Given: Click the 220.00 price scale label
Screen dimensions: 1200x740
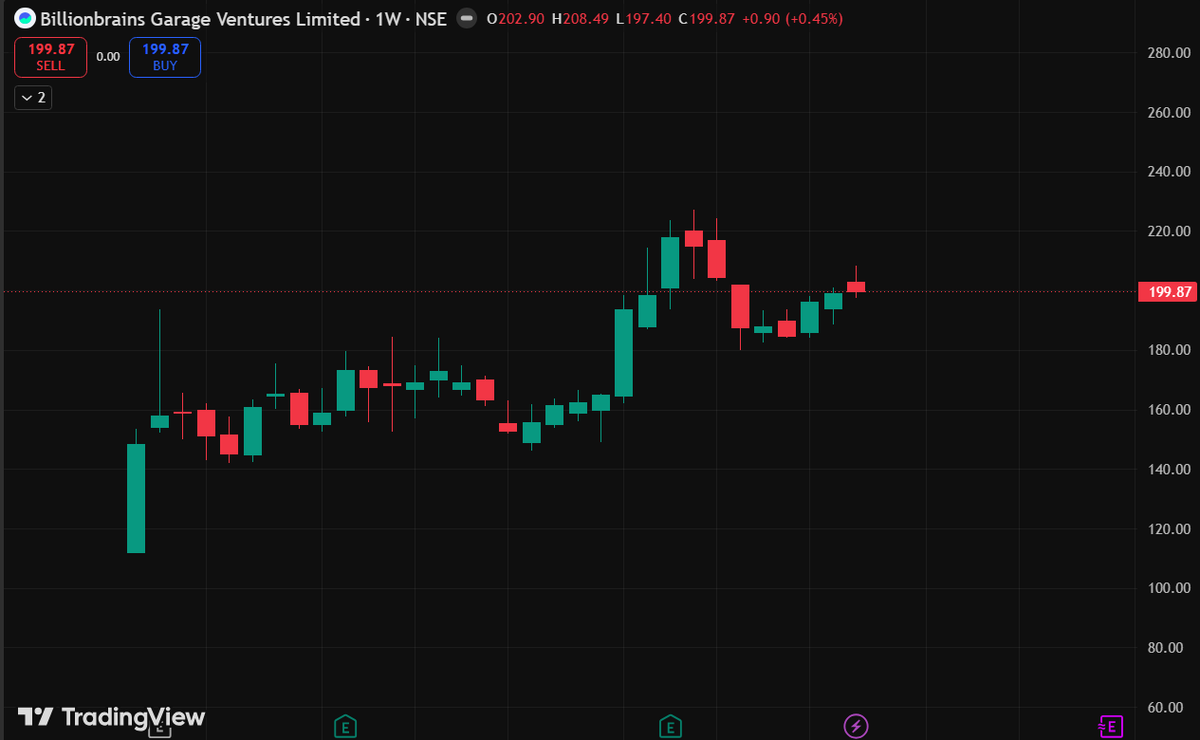Looking at the screenshot, I should tap(1169, 232).
